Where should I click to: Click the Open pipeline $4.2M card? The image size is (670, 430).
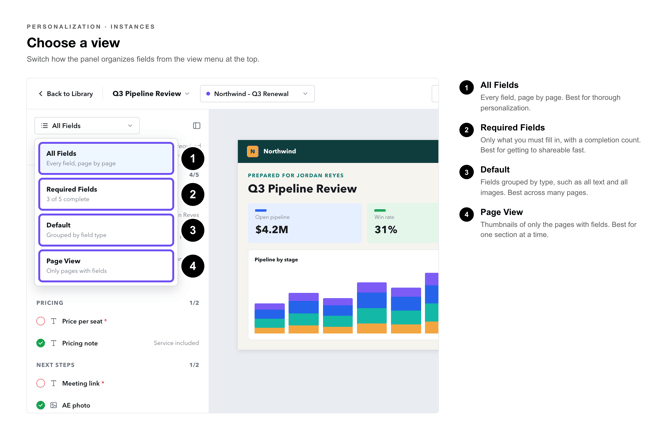point(305,223)
